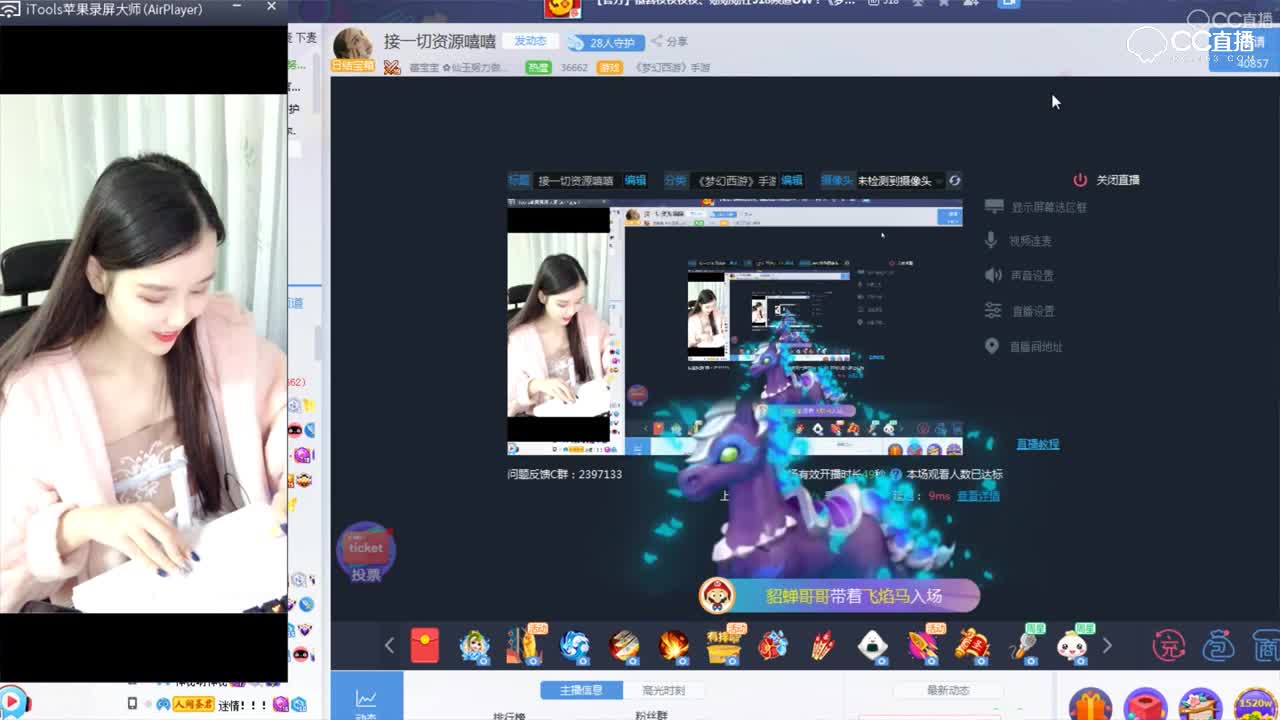Open 直播间地址 location option

pyautogui.click(x=1024, y=347)
